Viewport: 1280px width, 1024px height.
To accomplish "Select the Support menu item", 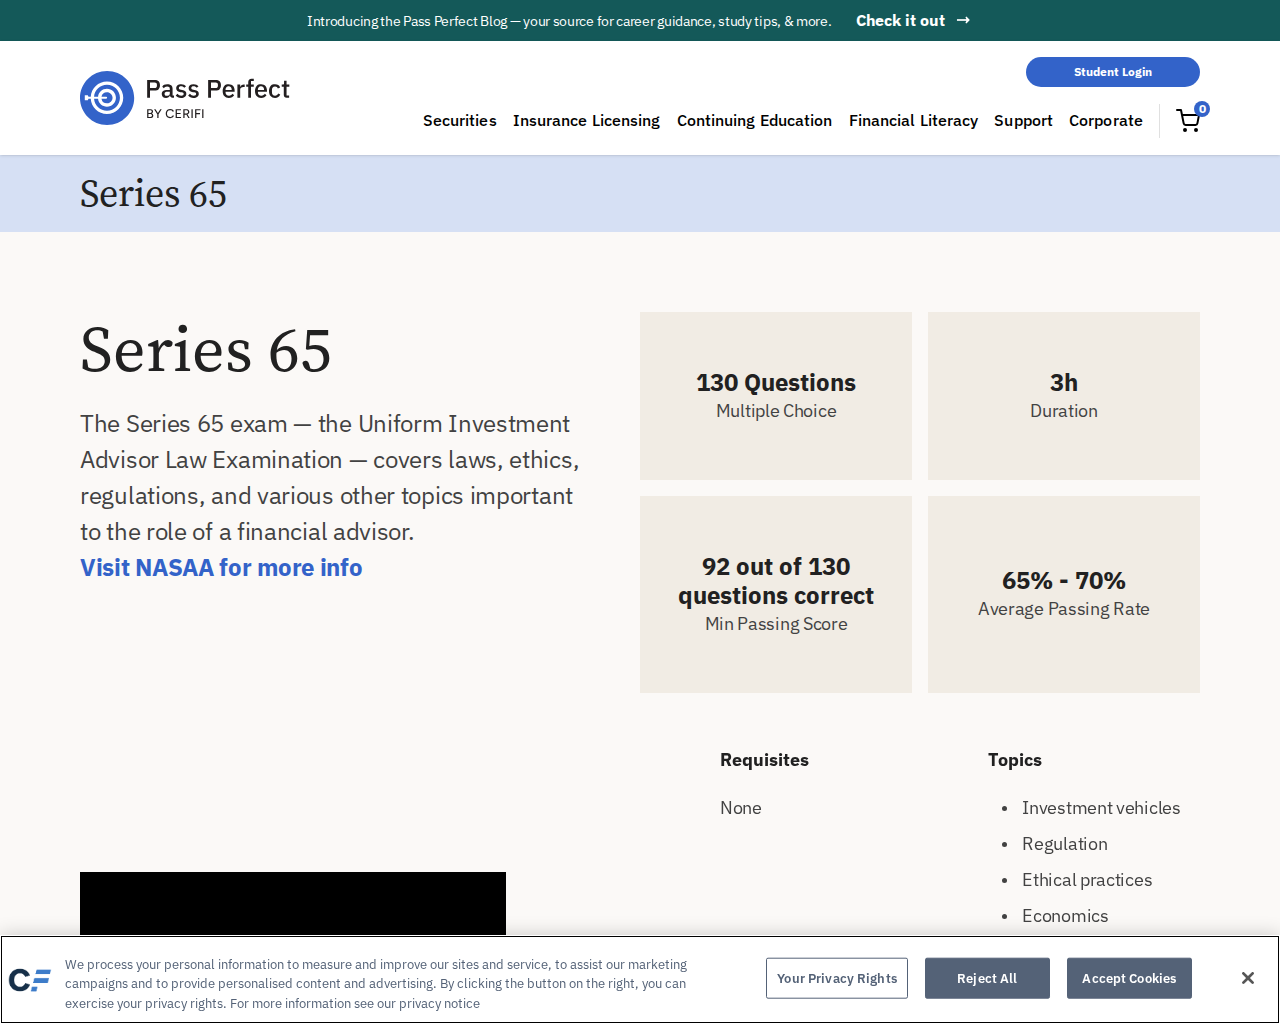I will click(x=1022, y=120).
